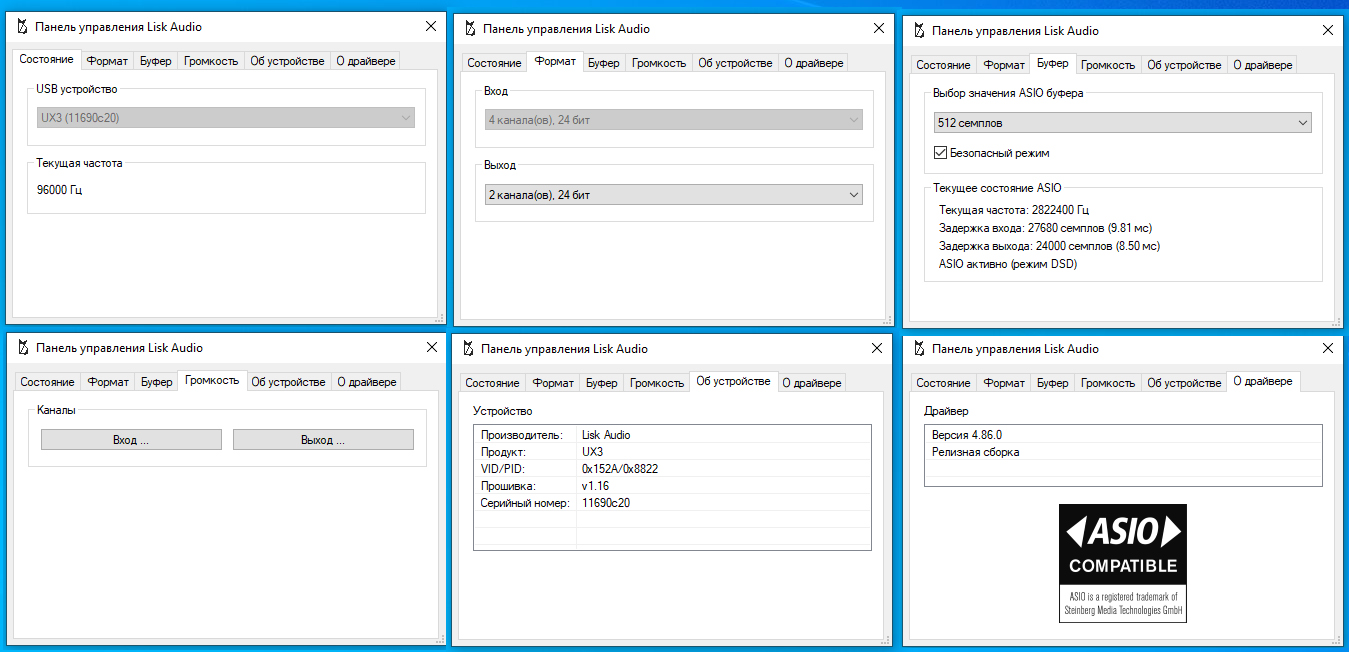The height and width of the screenshot is (652, 1349).
Task: Select Состояние tab in the ASIO buffer window
Action: click(943, 65)
